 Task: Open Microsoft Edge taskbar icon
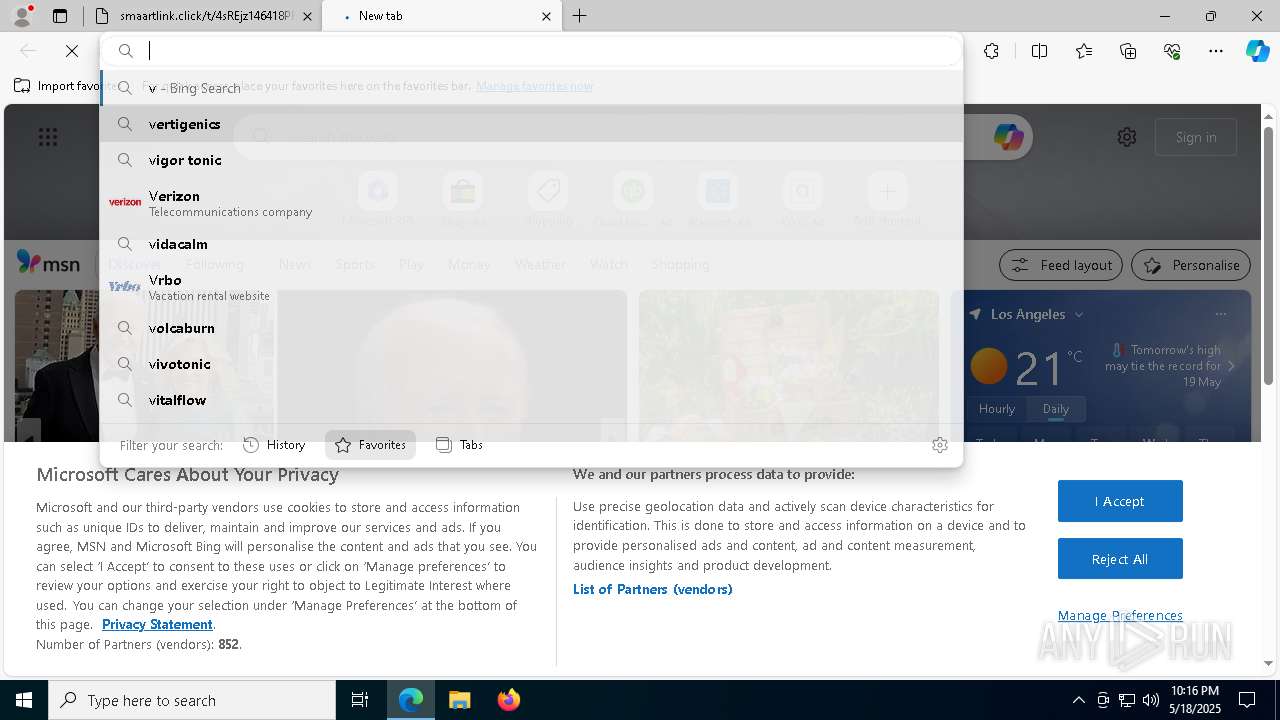411,700
